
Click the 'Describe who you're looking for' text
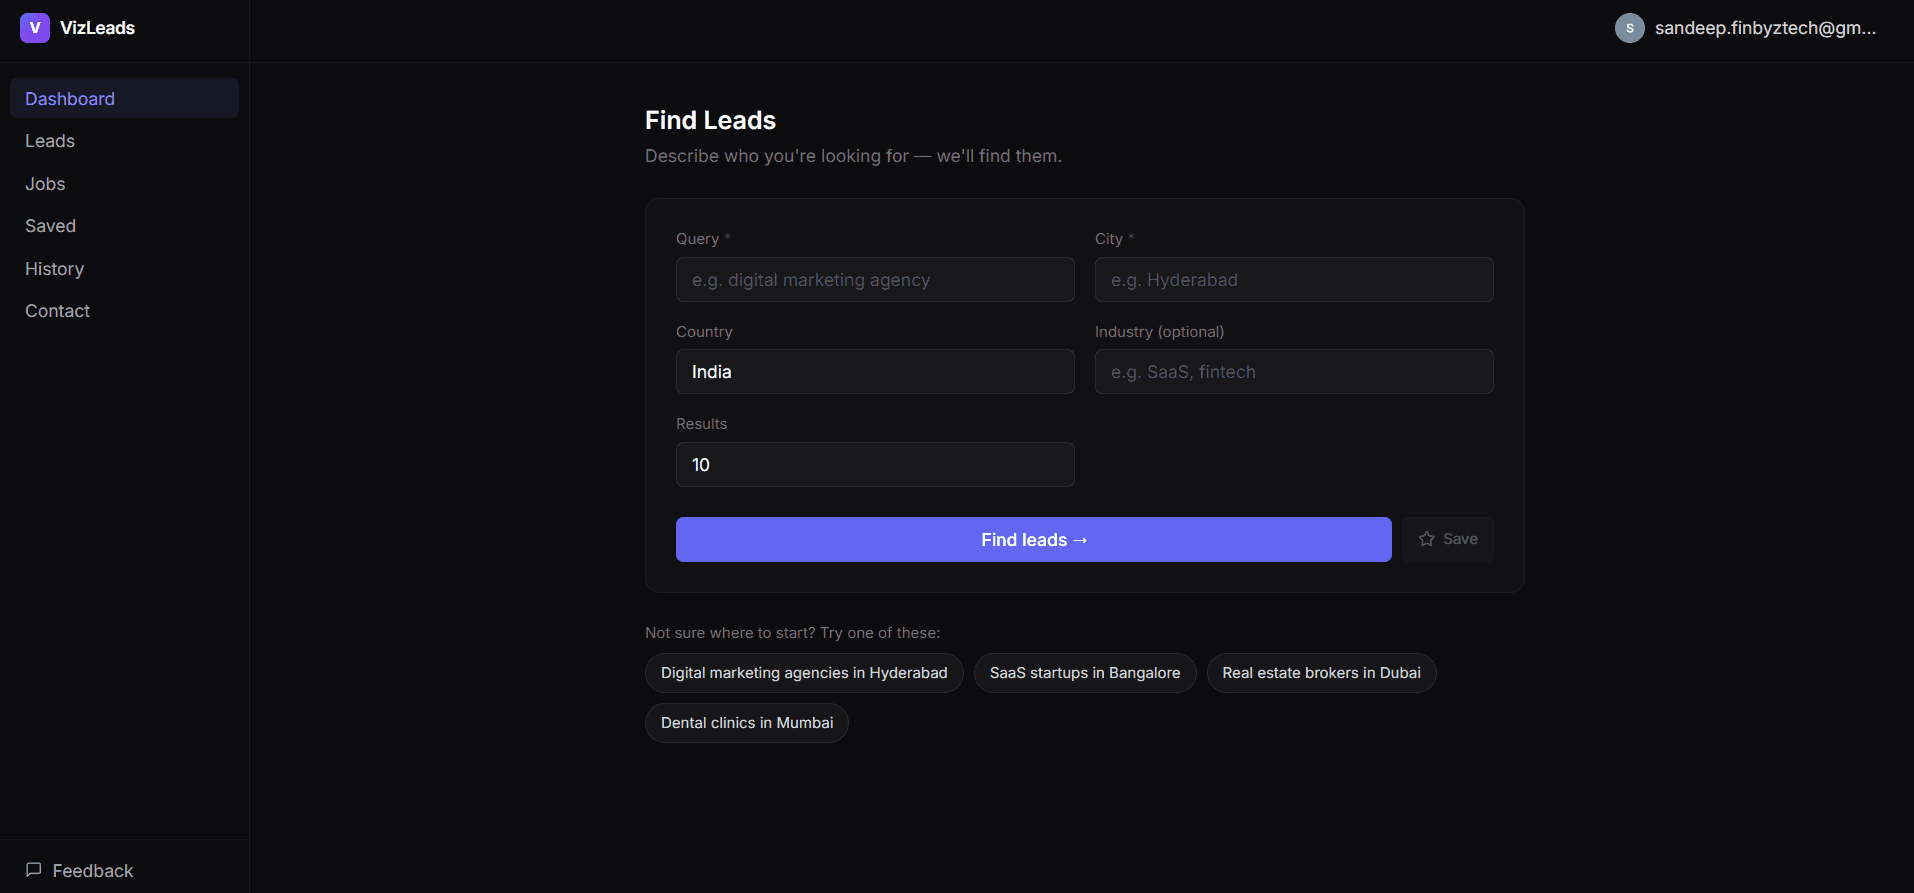[x=853, y=156]
